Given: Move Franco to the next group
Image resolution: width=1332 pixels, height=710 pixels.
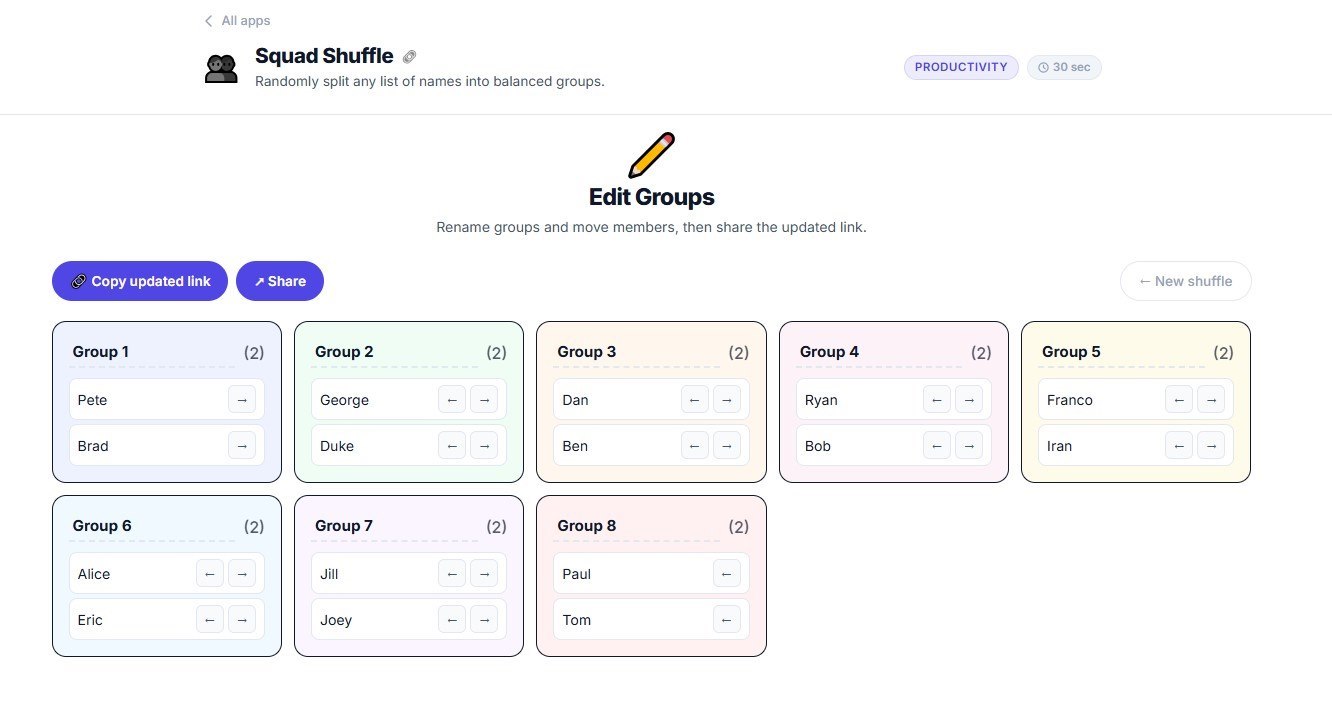Looking at the screenshot, I should [x=1211, y=400].
